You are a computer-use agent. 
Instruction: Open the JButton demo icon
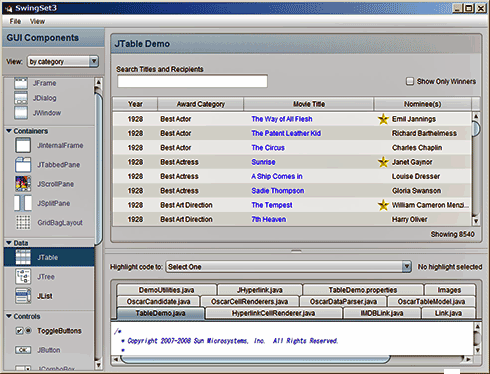click(23, 350)
